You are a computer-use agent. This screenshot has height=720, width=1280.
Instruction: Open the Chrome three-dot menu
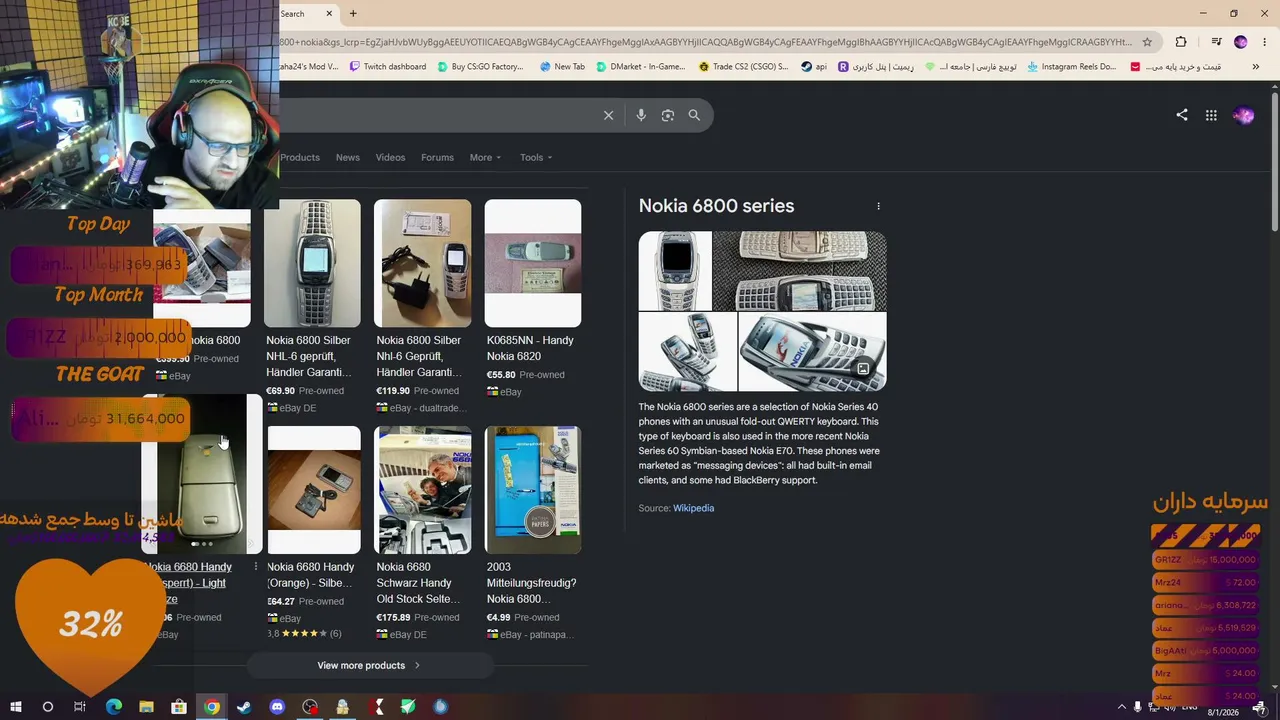pyautogui.click(x=1265, y=42)
